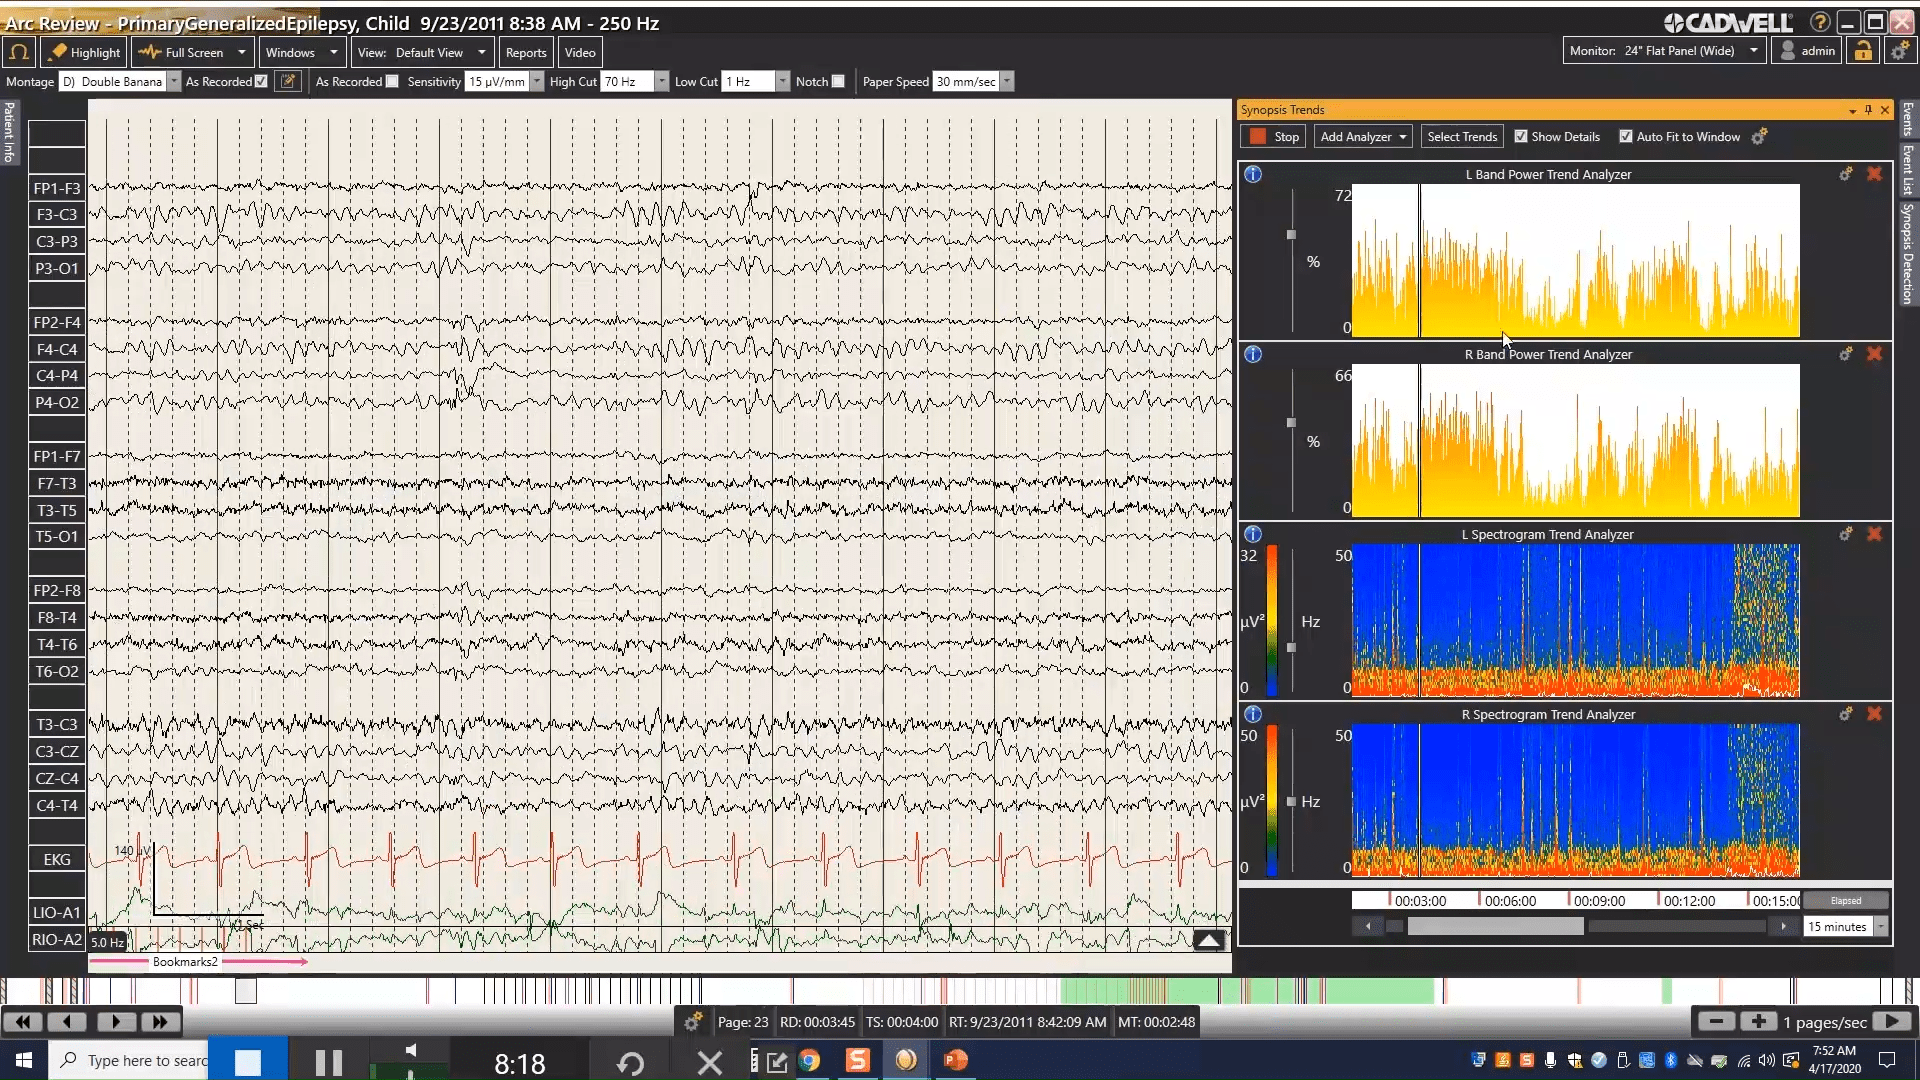
Task: Click the Stop button in Synopsis Trends
Action: point(1272,136)
